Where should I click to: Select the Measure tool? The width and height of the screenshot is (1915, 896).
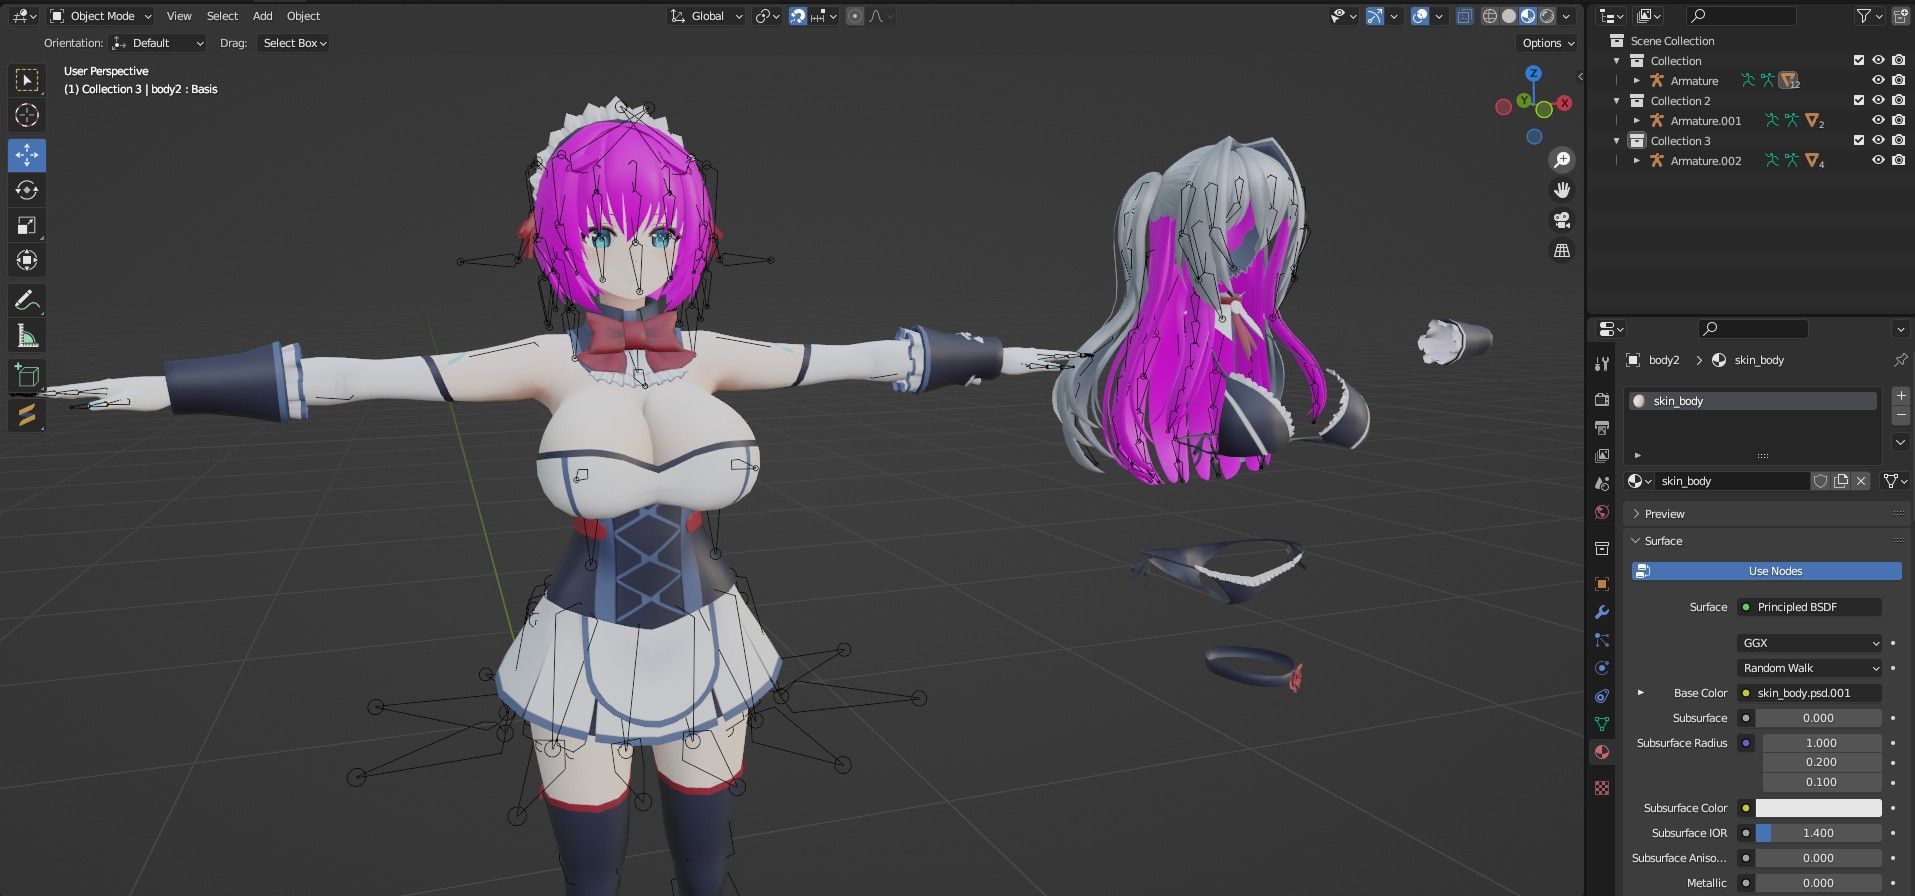[x=27, y=336]
